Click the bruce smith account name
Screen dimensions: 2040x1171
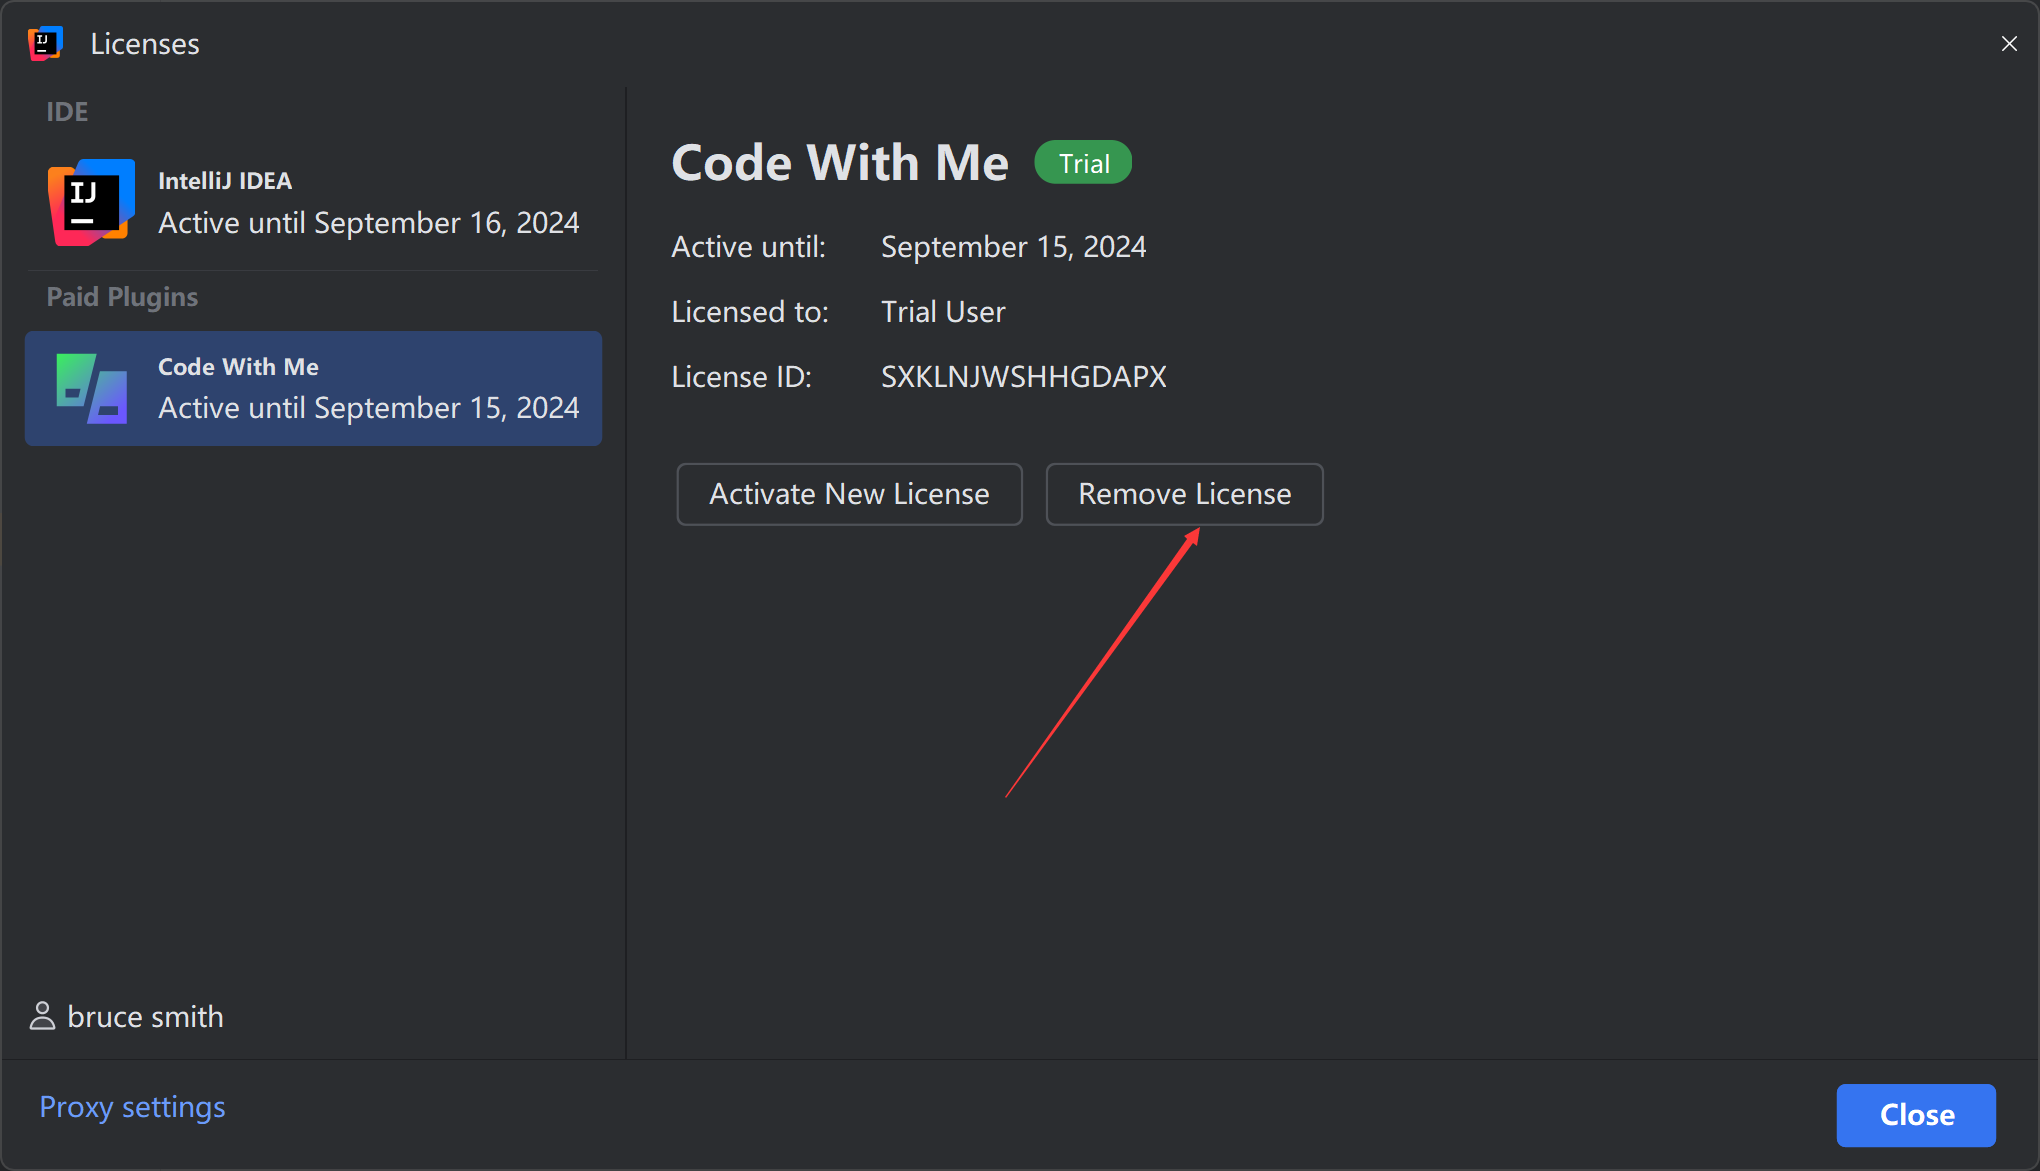click(x=146, y=1017)
